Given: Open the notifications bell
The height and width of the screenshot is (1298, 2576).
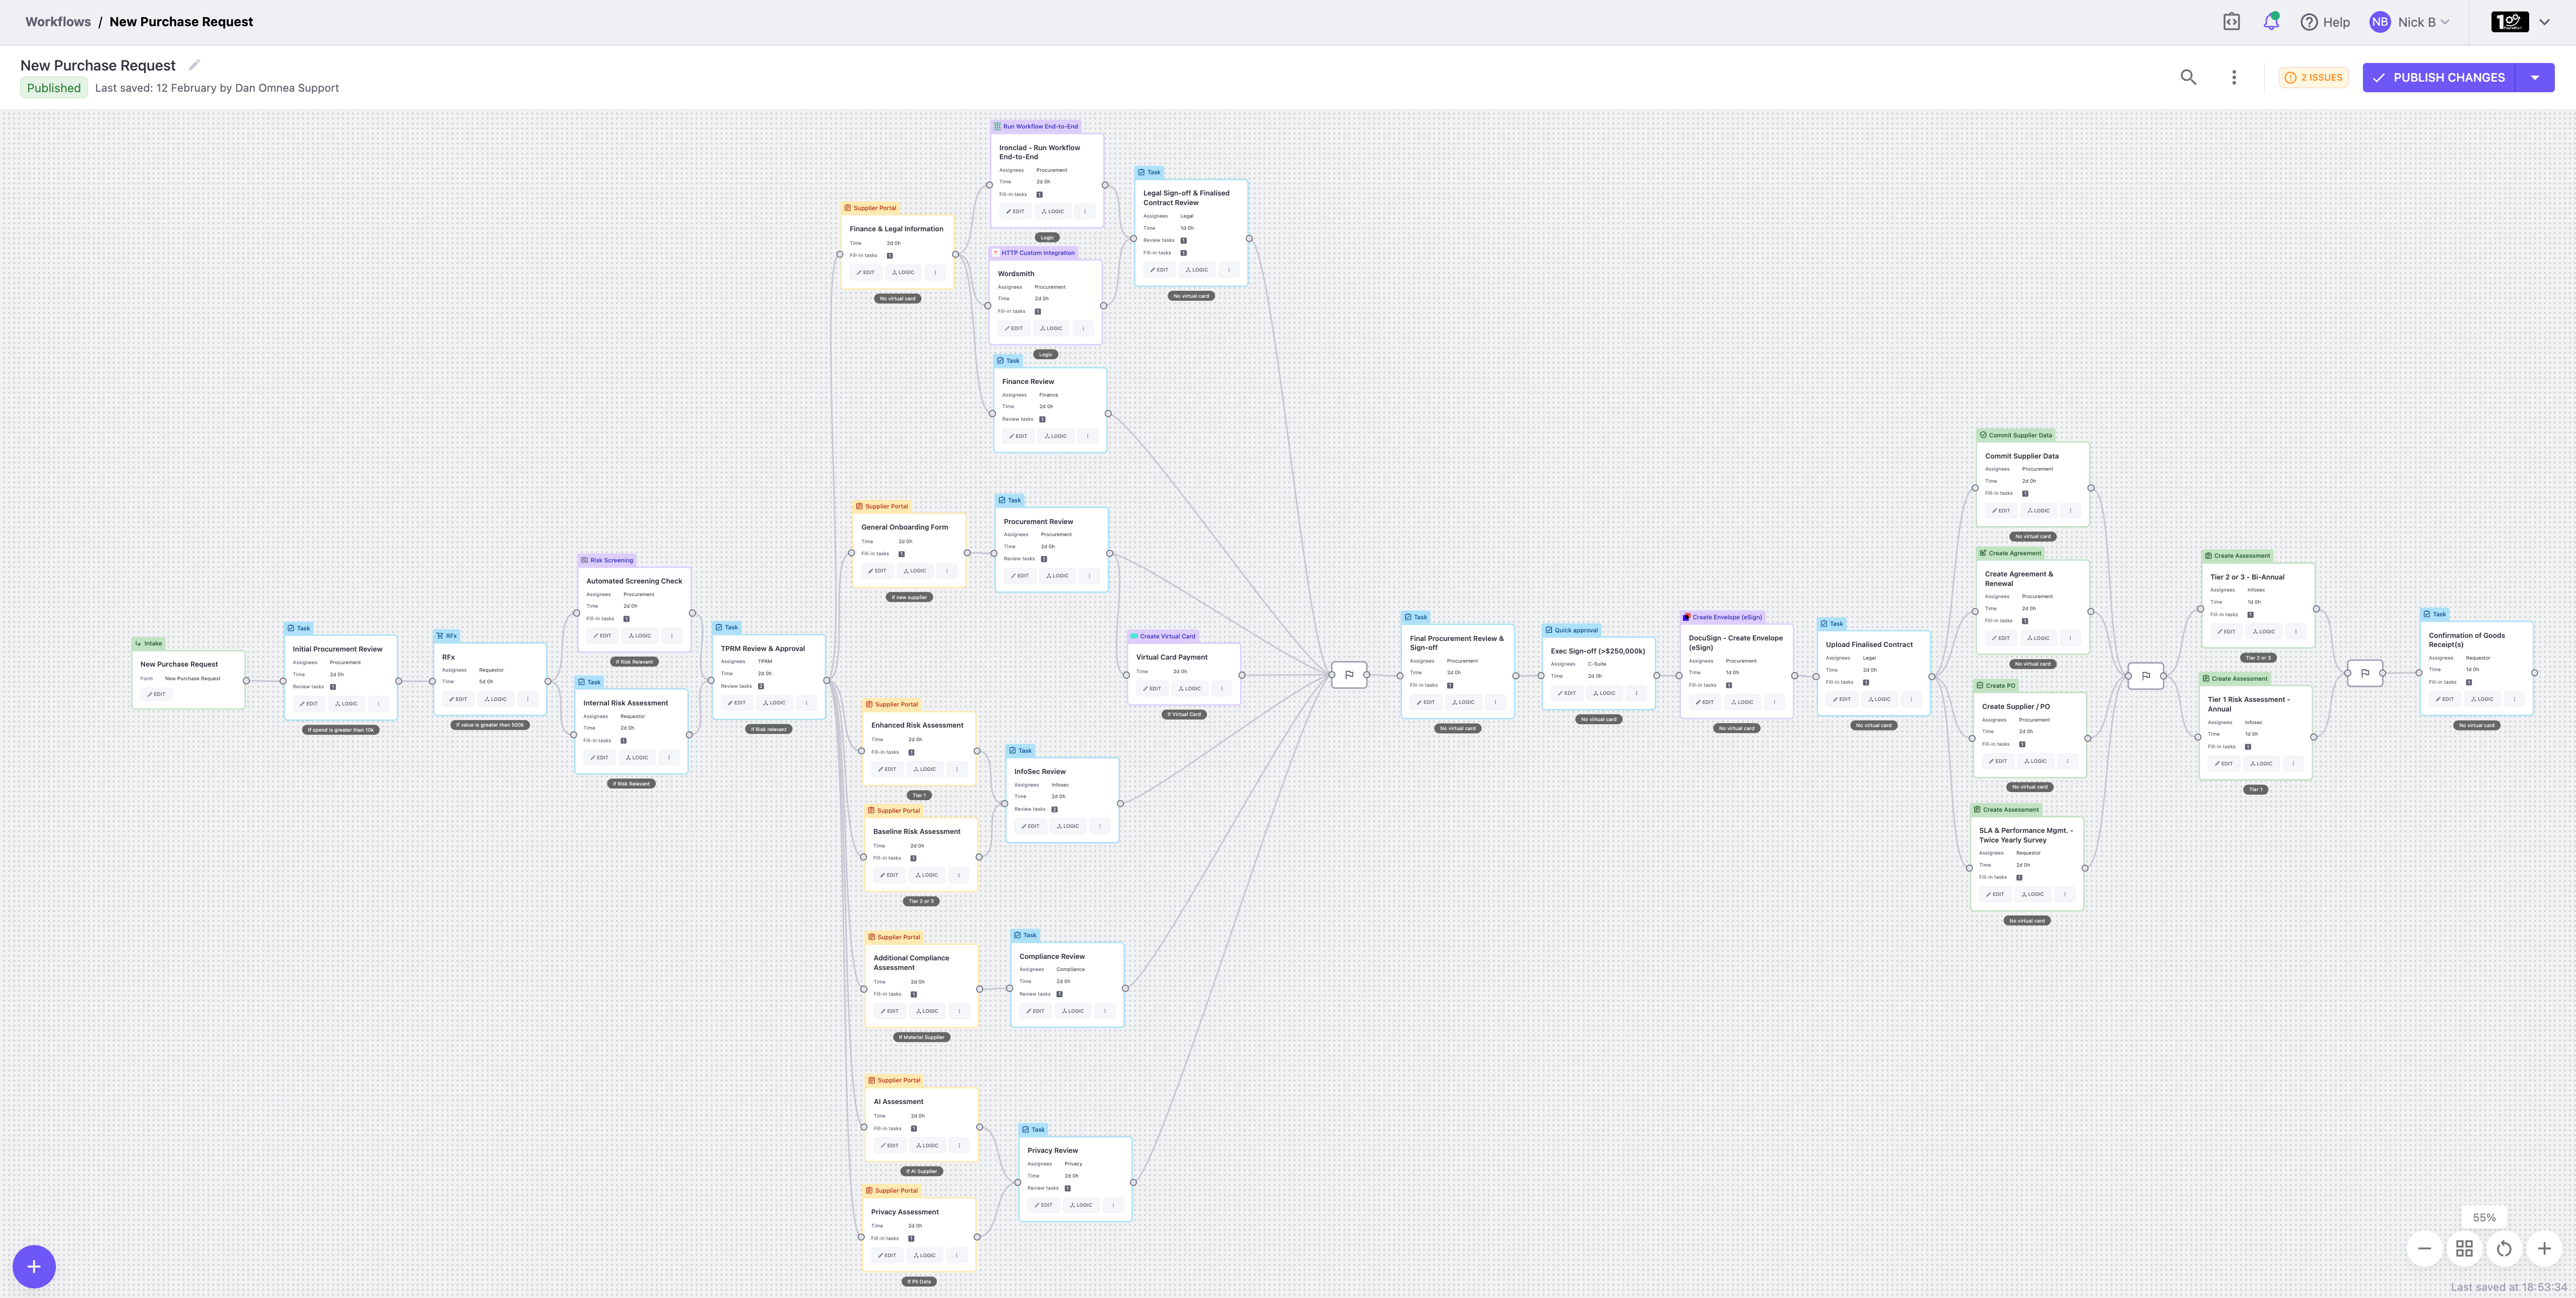Looking at the screenshot, I should tap(2271, 22).
